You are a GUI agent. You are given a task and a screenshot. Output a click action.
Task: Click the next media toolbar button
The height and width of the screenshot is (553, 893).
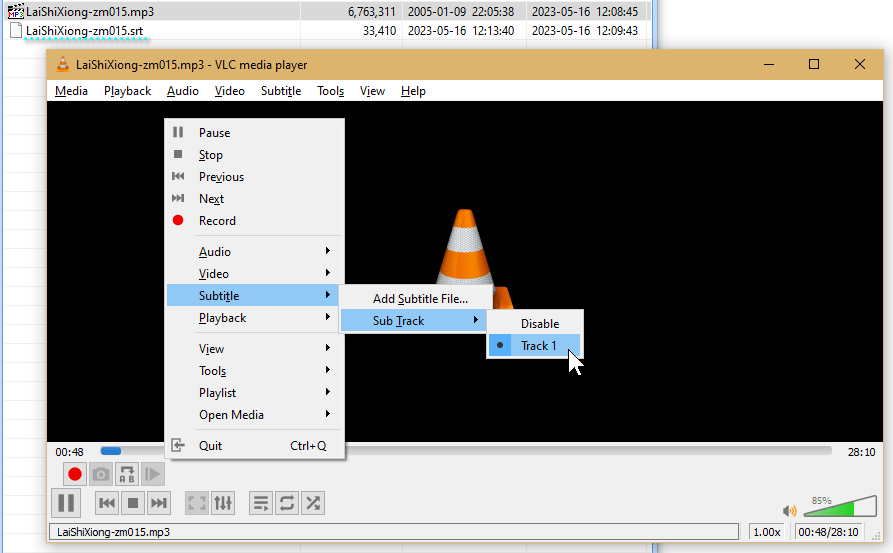pyautogui.click(x=159, y=503)
